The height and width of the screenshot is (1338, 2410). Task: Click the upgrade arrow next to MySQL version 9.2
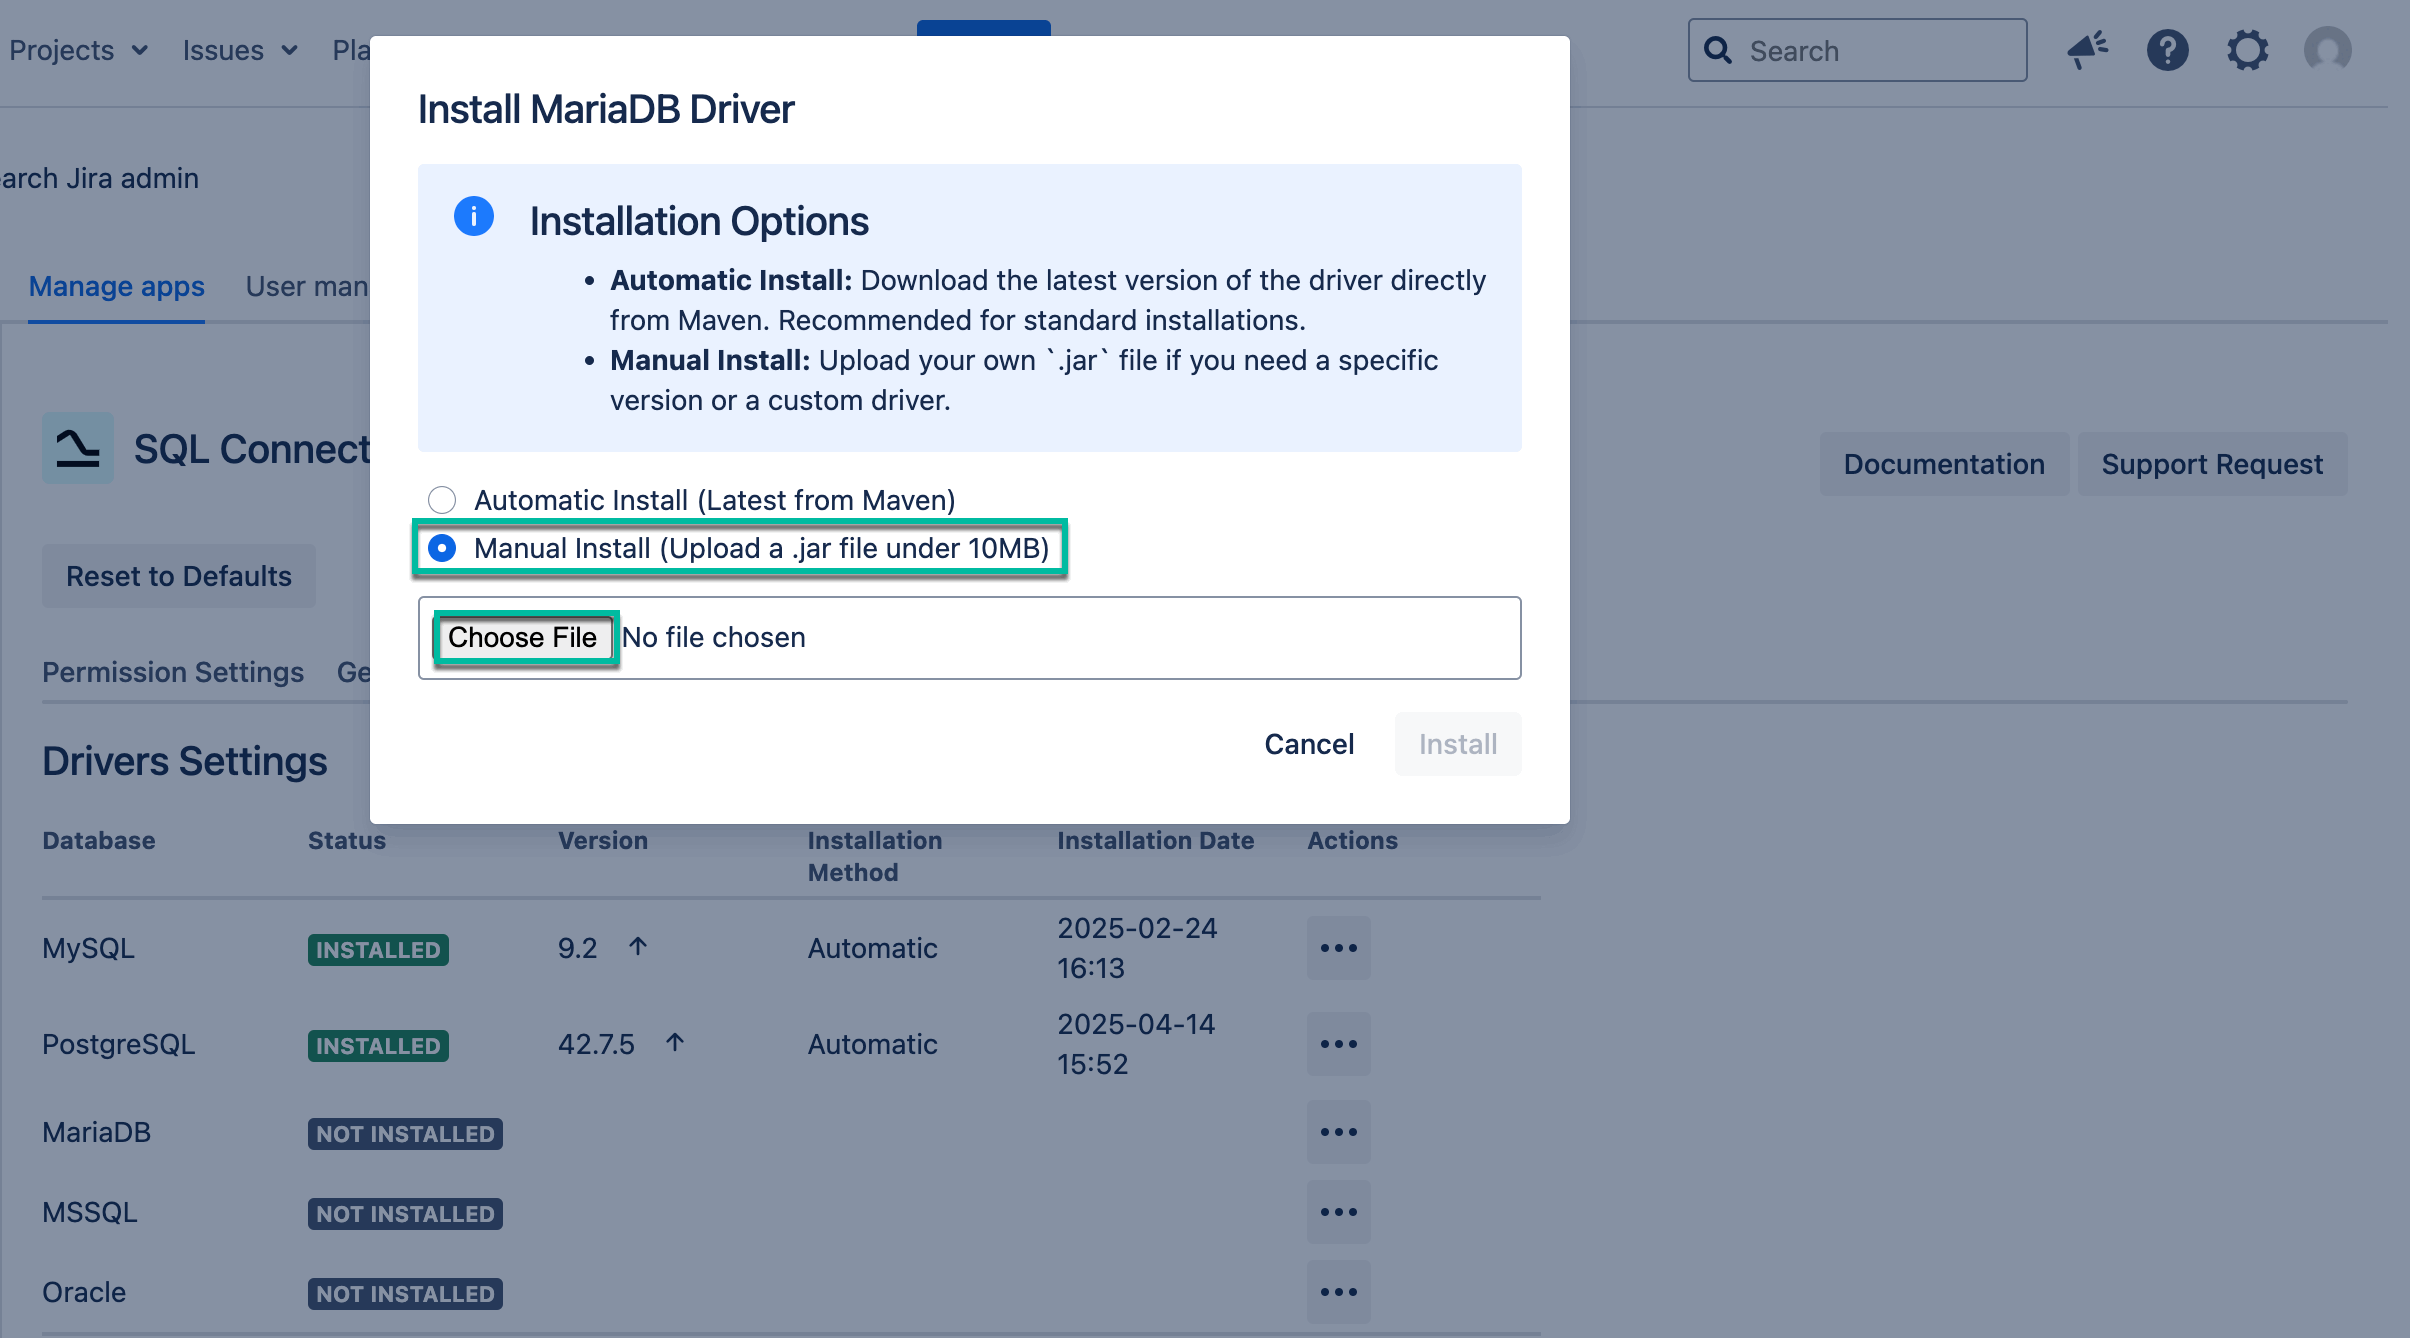click(637, 946)
